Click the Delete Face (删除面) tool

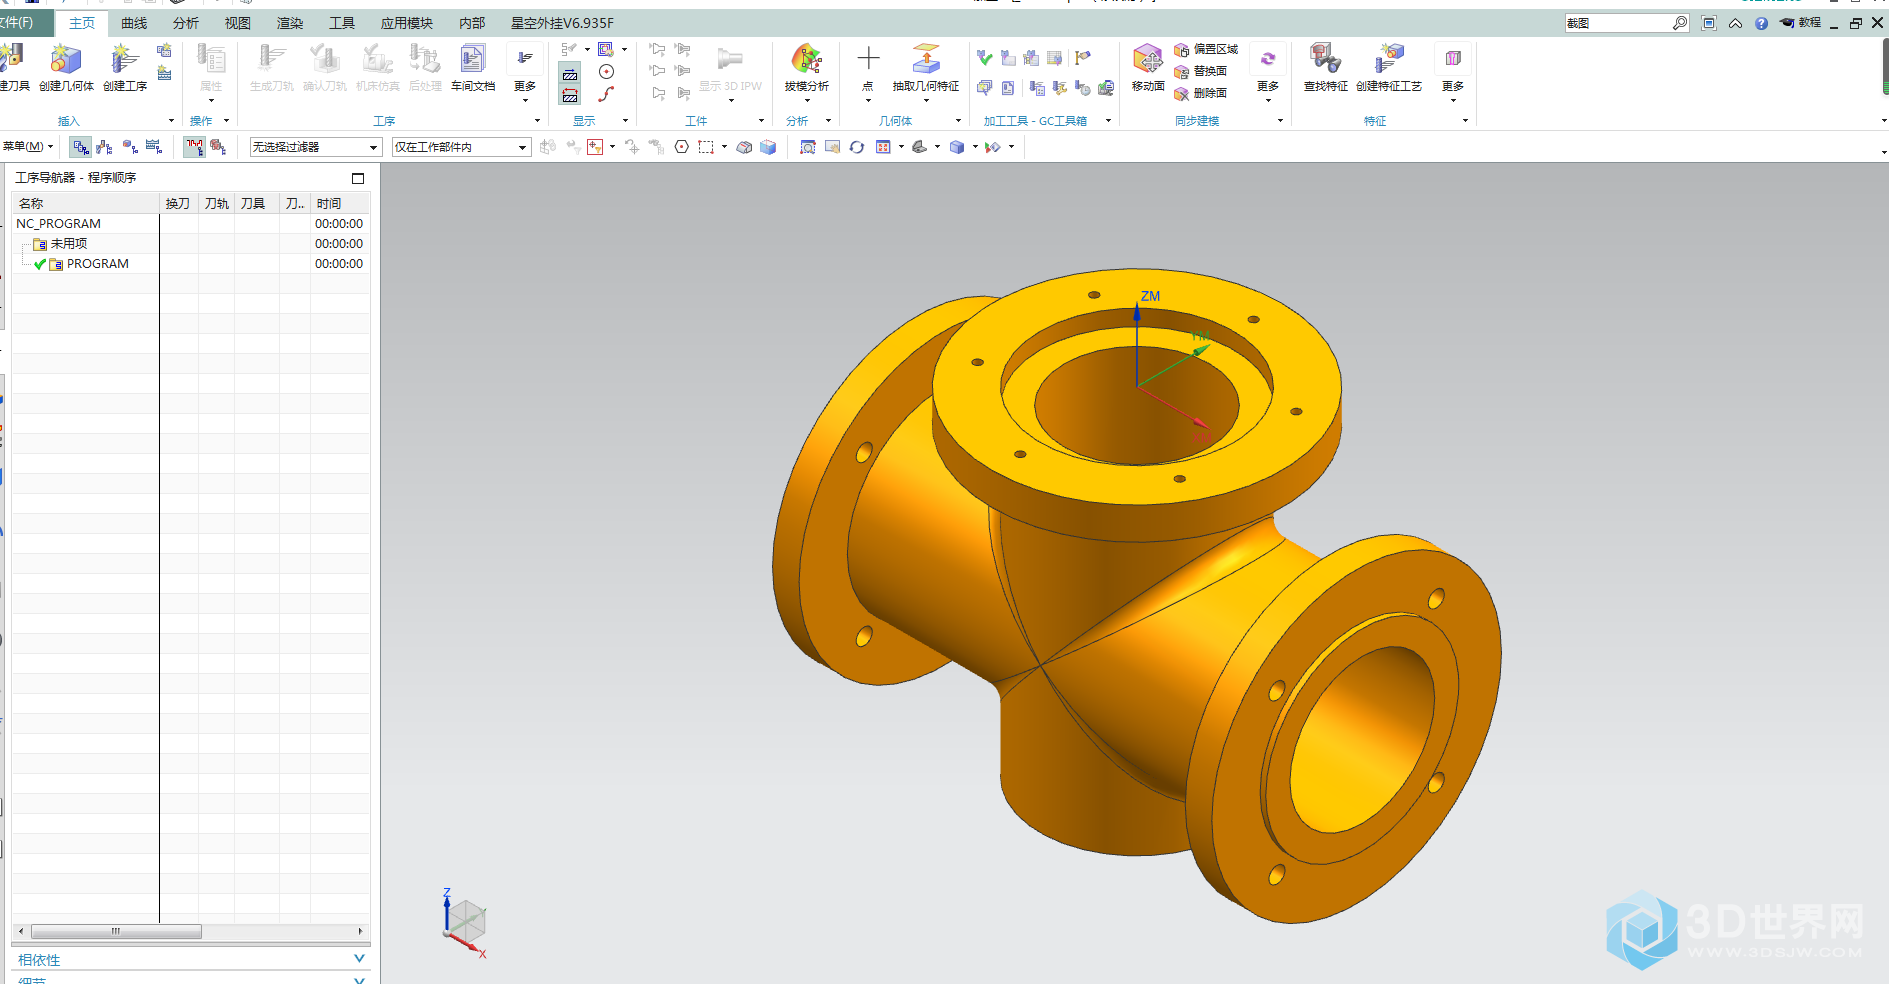(x=1201, y=93)
